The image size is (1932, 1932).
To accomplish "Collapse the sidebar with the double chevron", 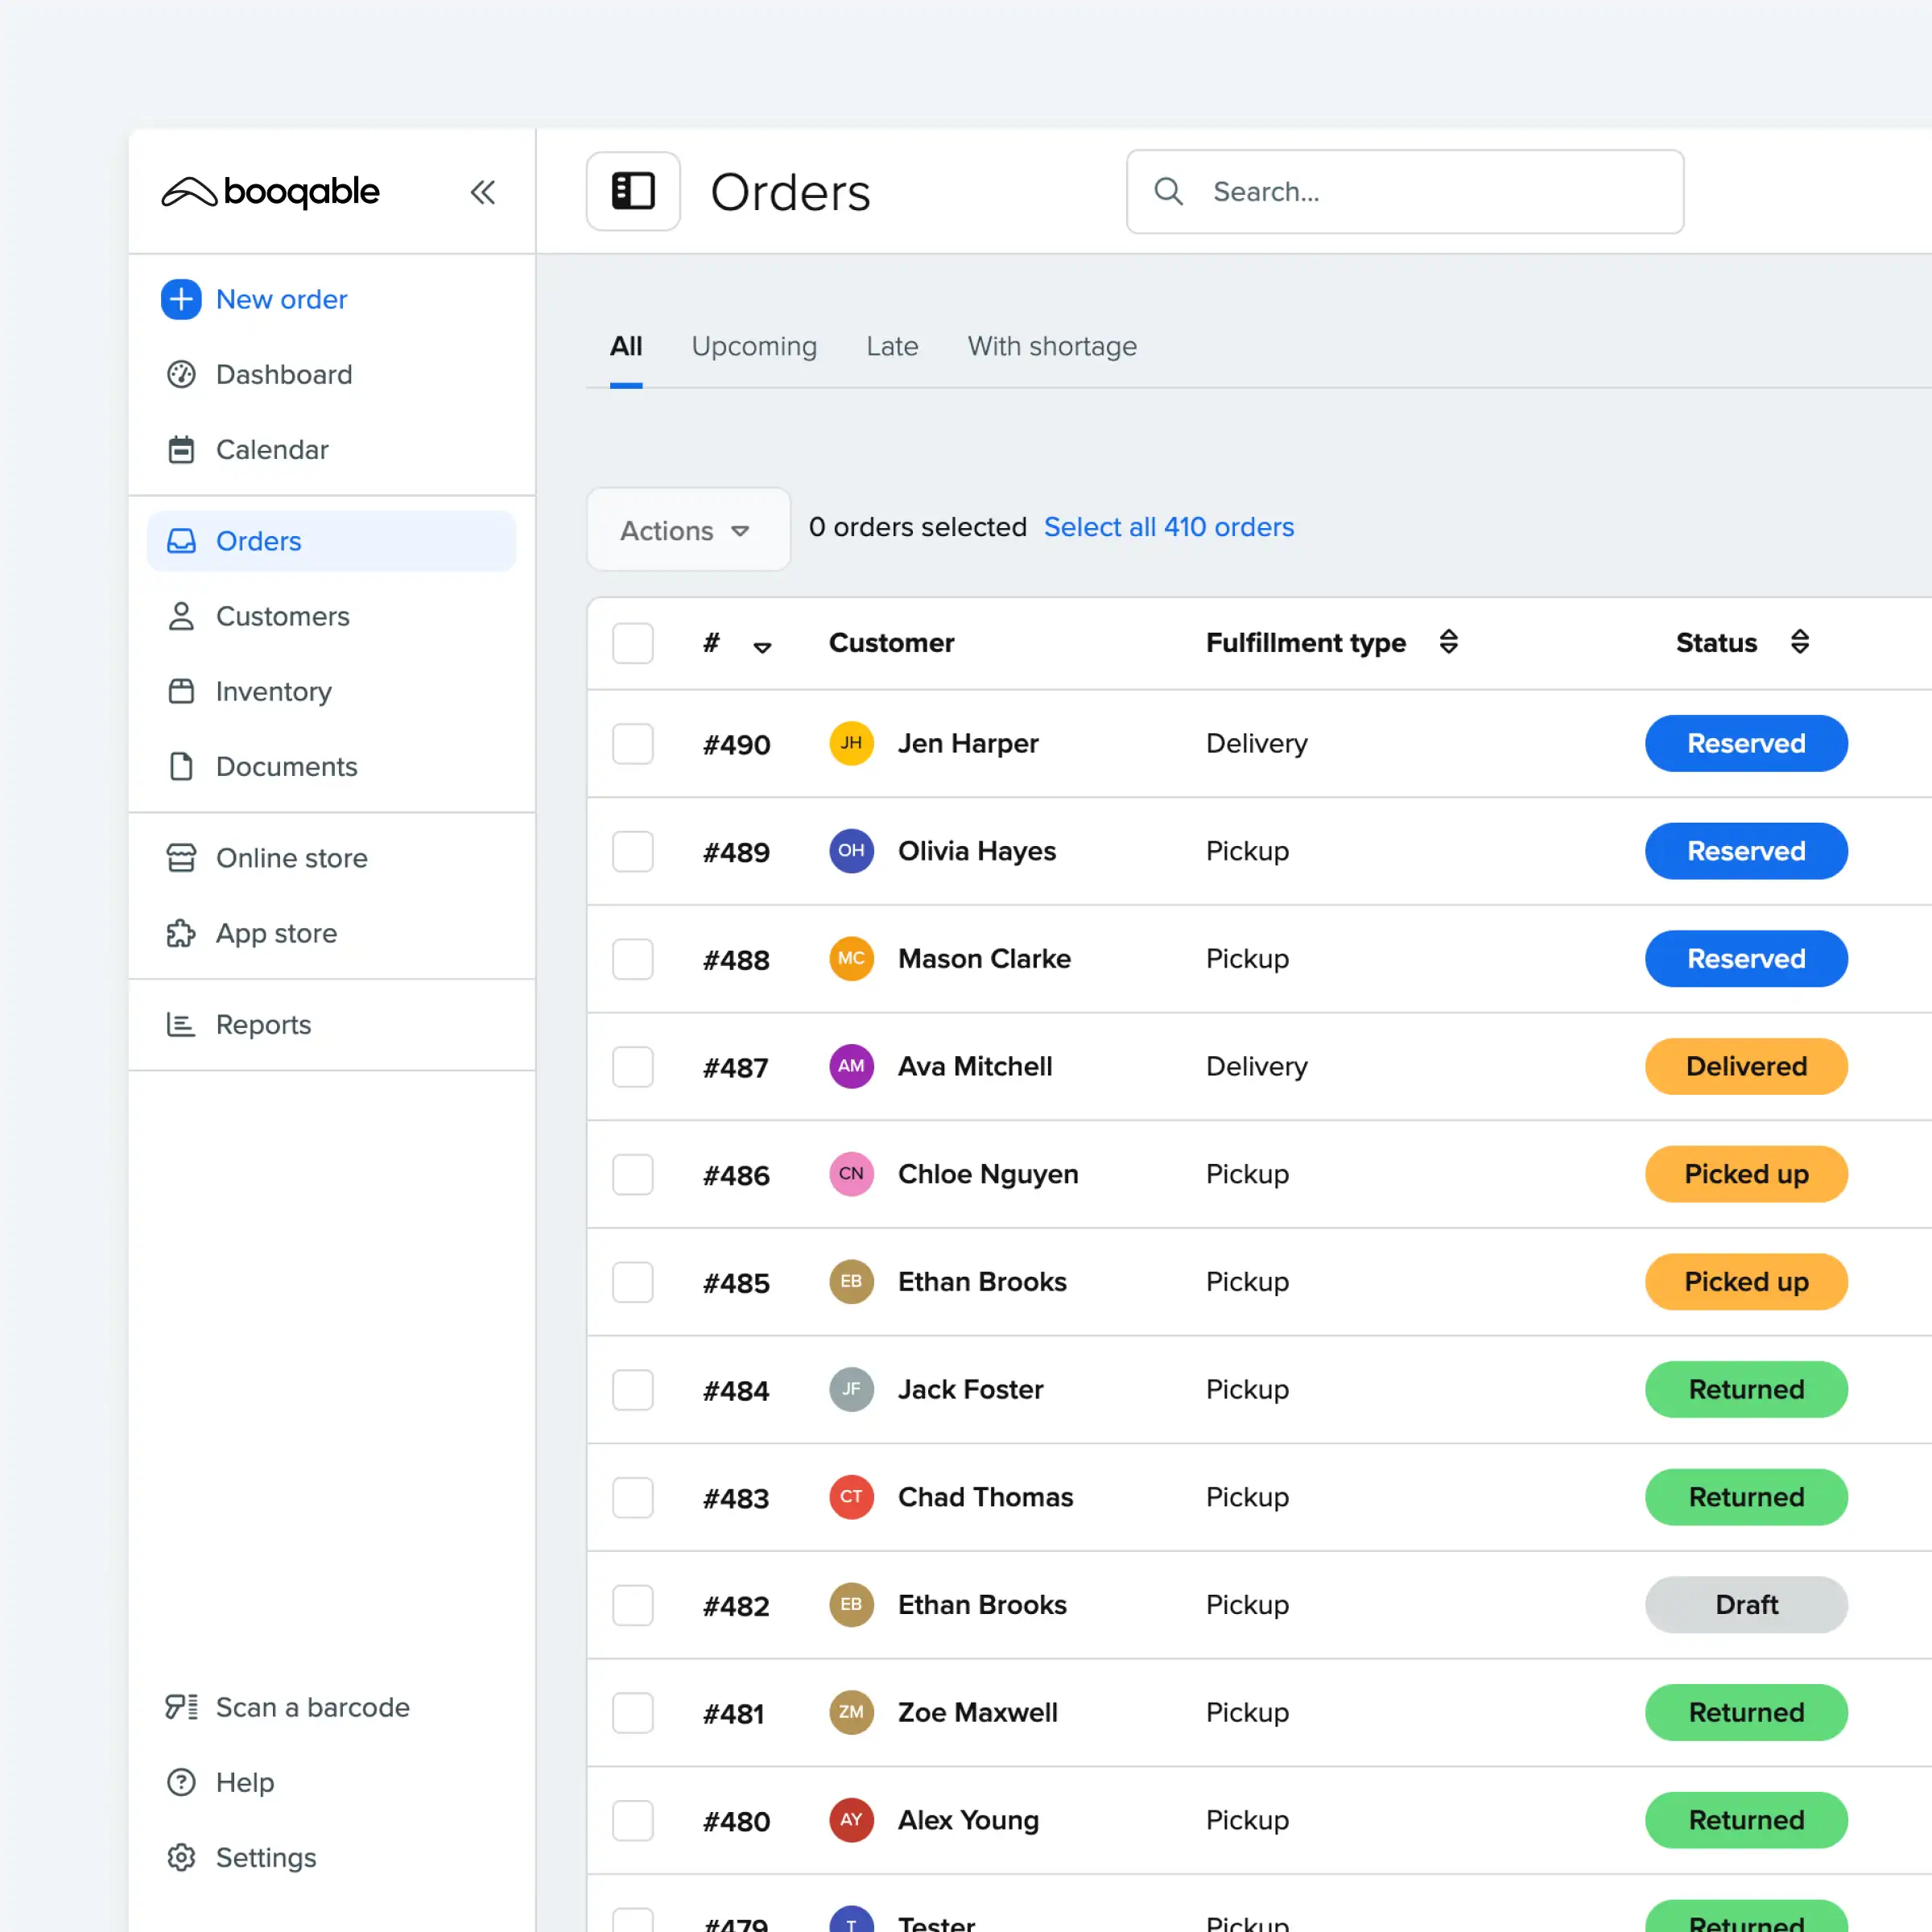I will (484, 192).
